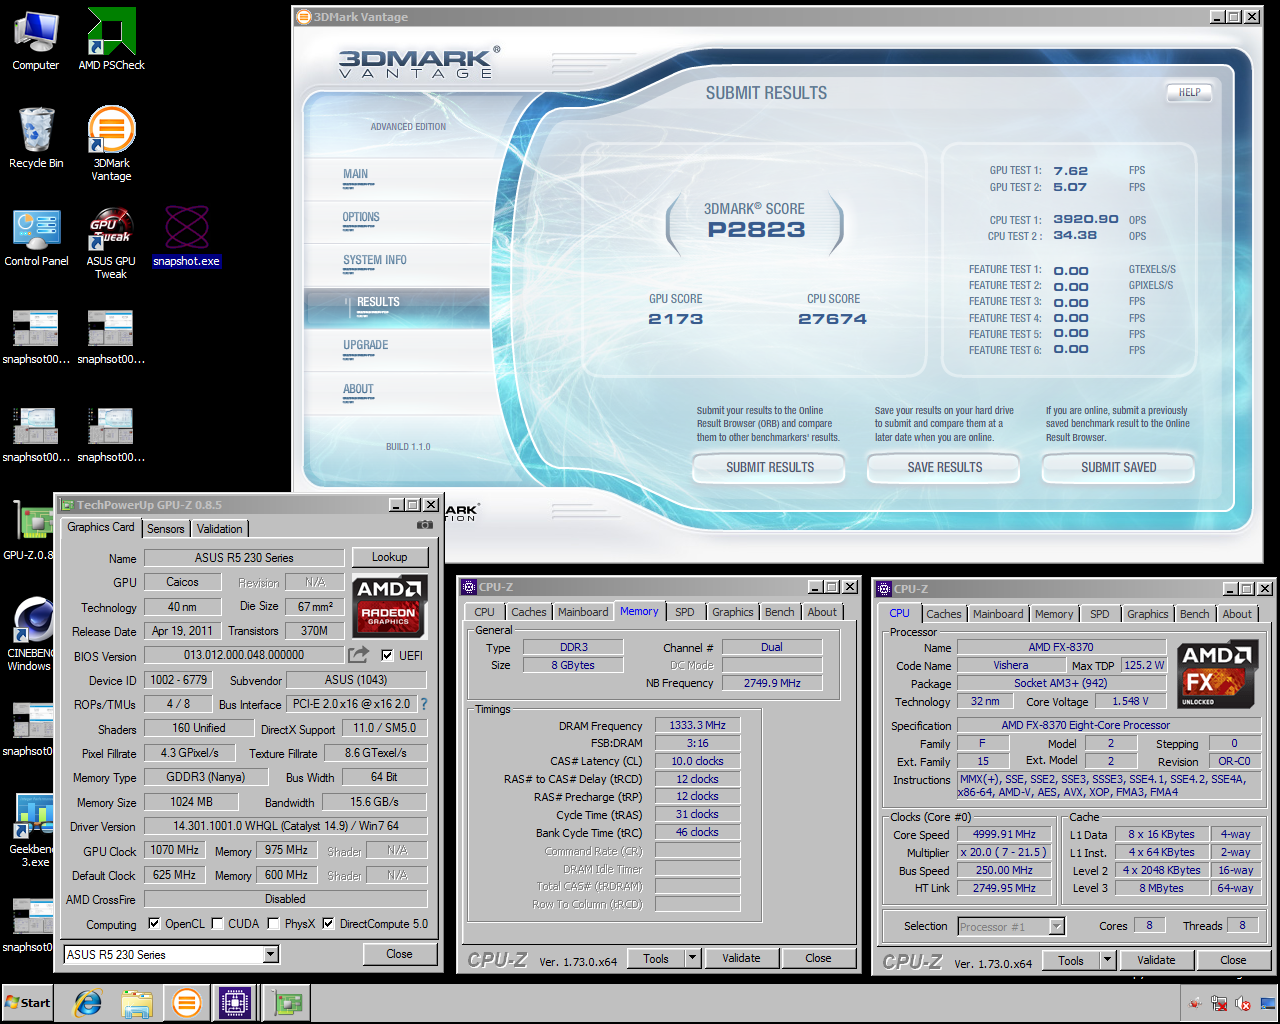Click the BIOS version export arrow icon in GPU-Z

pos(358,655)
